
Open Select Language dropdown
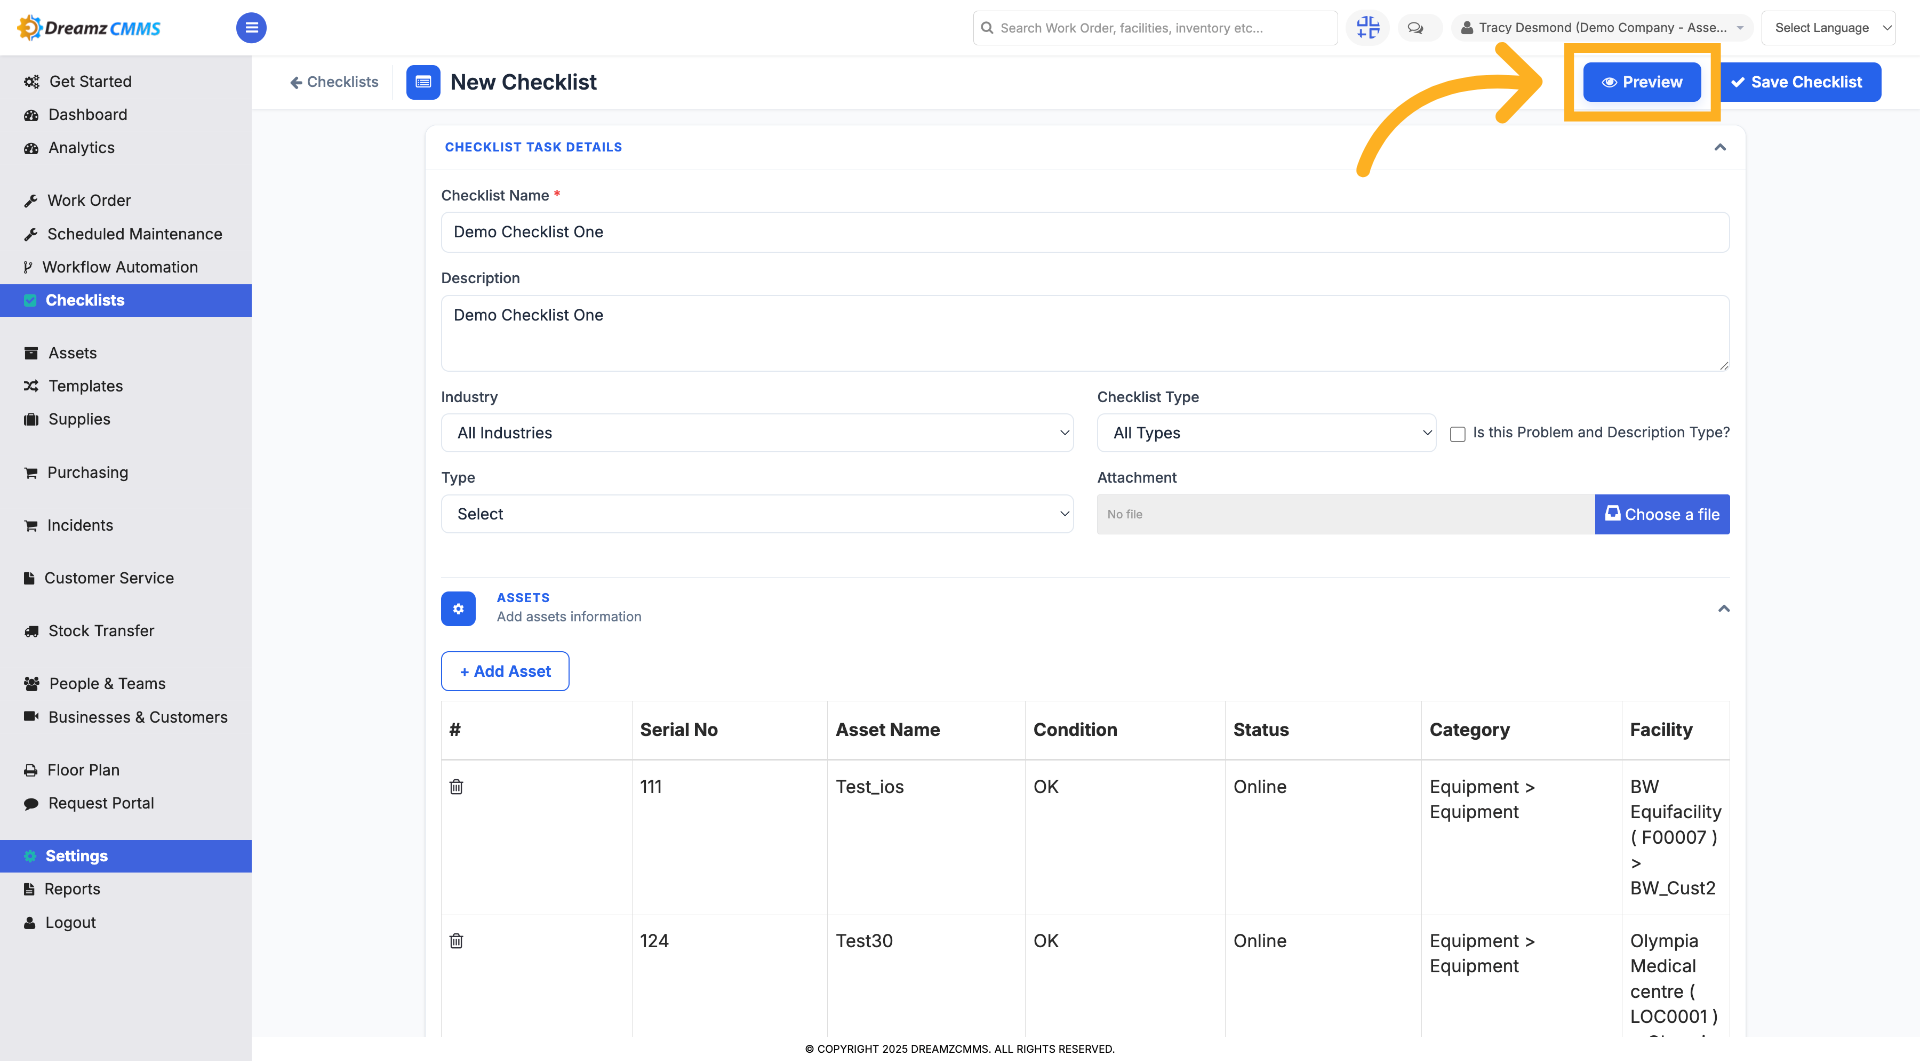click(x=1828, y=28)
